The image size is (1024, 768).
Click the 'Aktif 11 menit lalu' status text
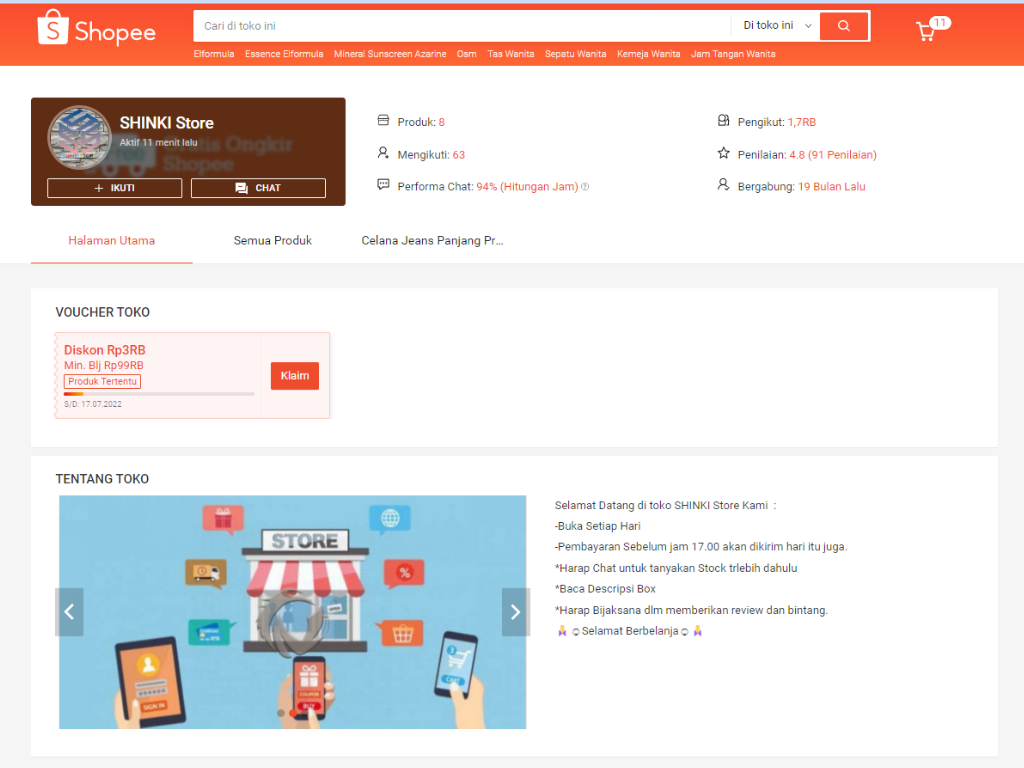coord(158,142)
